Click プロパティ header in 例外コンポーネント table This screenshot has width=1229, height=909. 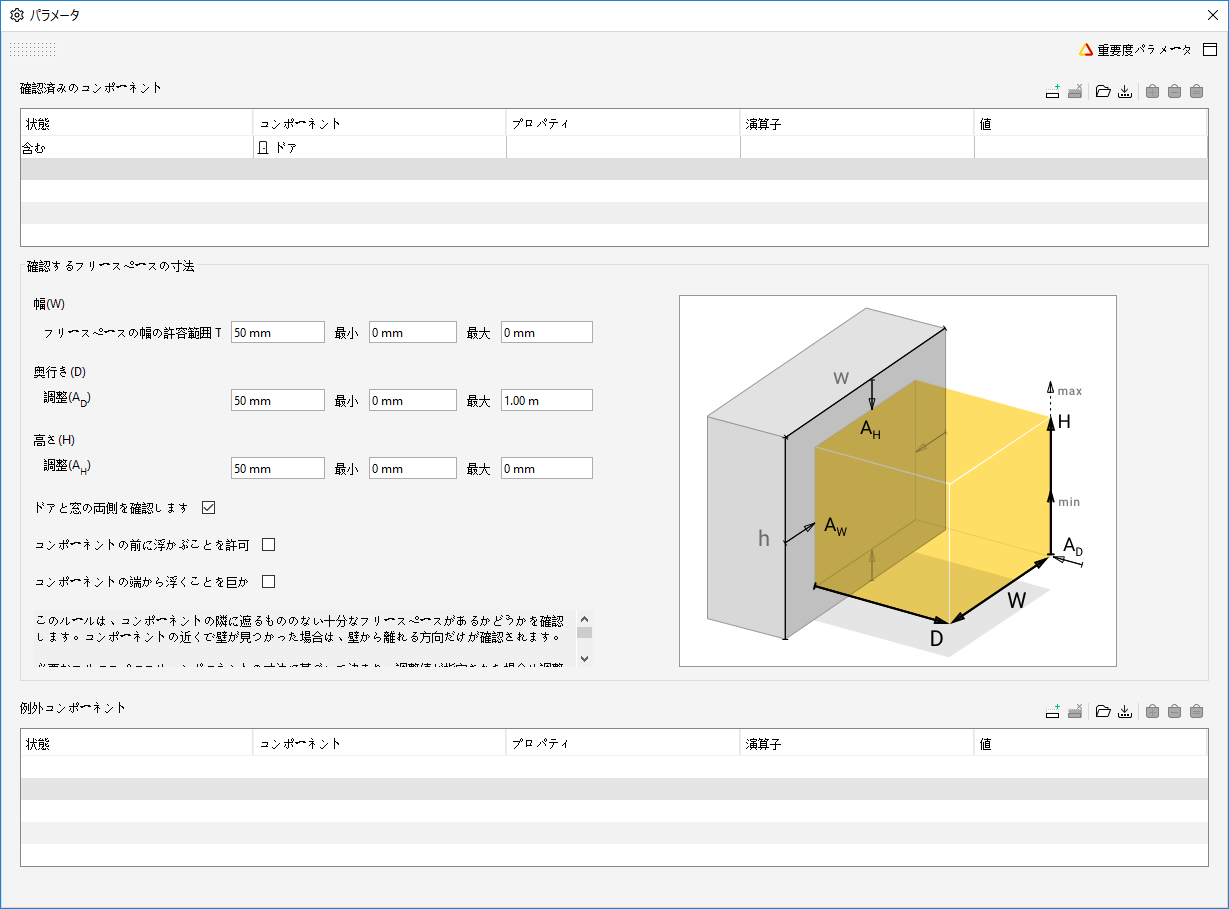click(624, 743)
